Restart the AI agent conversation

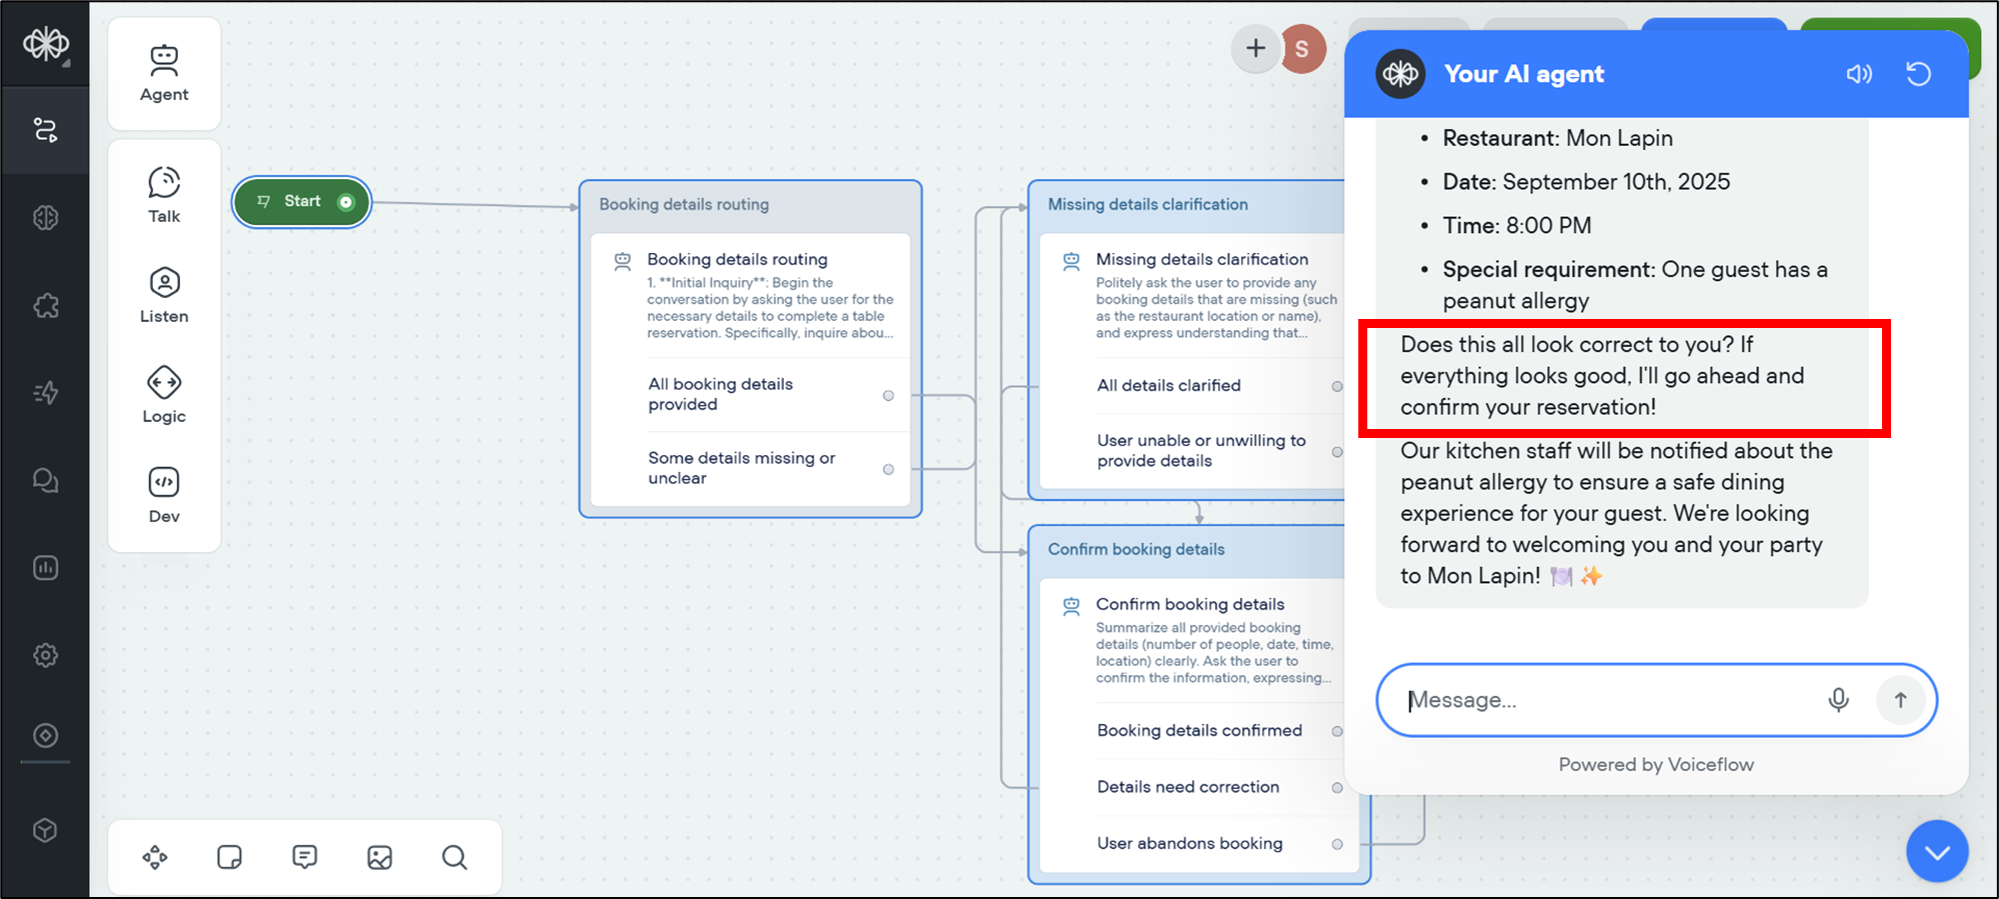[1918, 74]
